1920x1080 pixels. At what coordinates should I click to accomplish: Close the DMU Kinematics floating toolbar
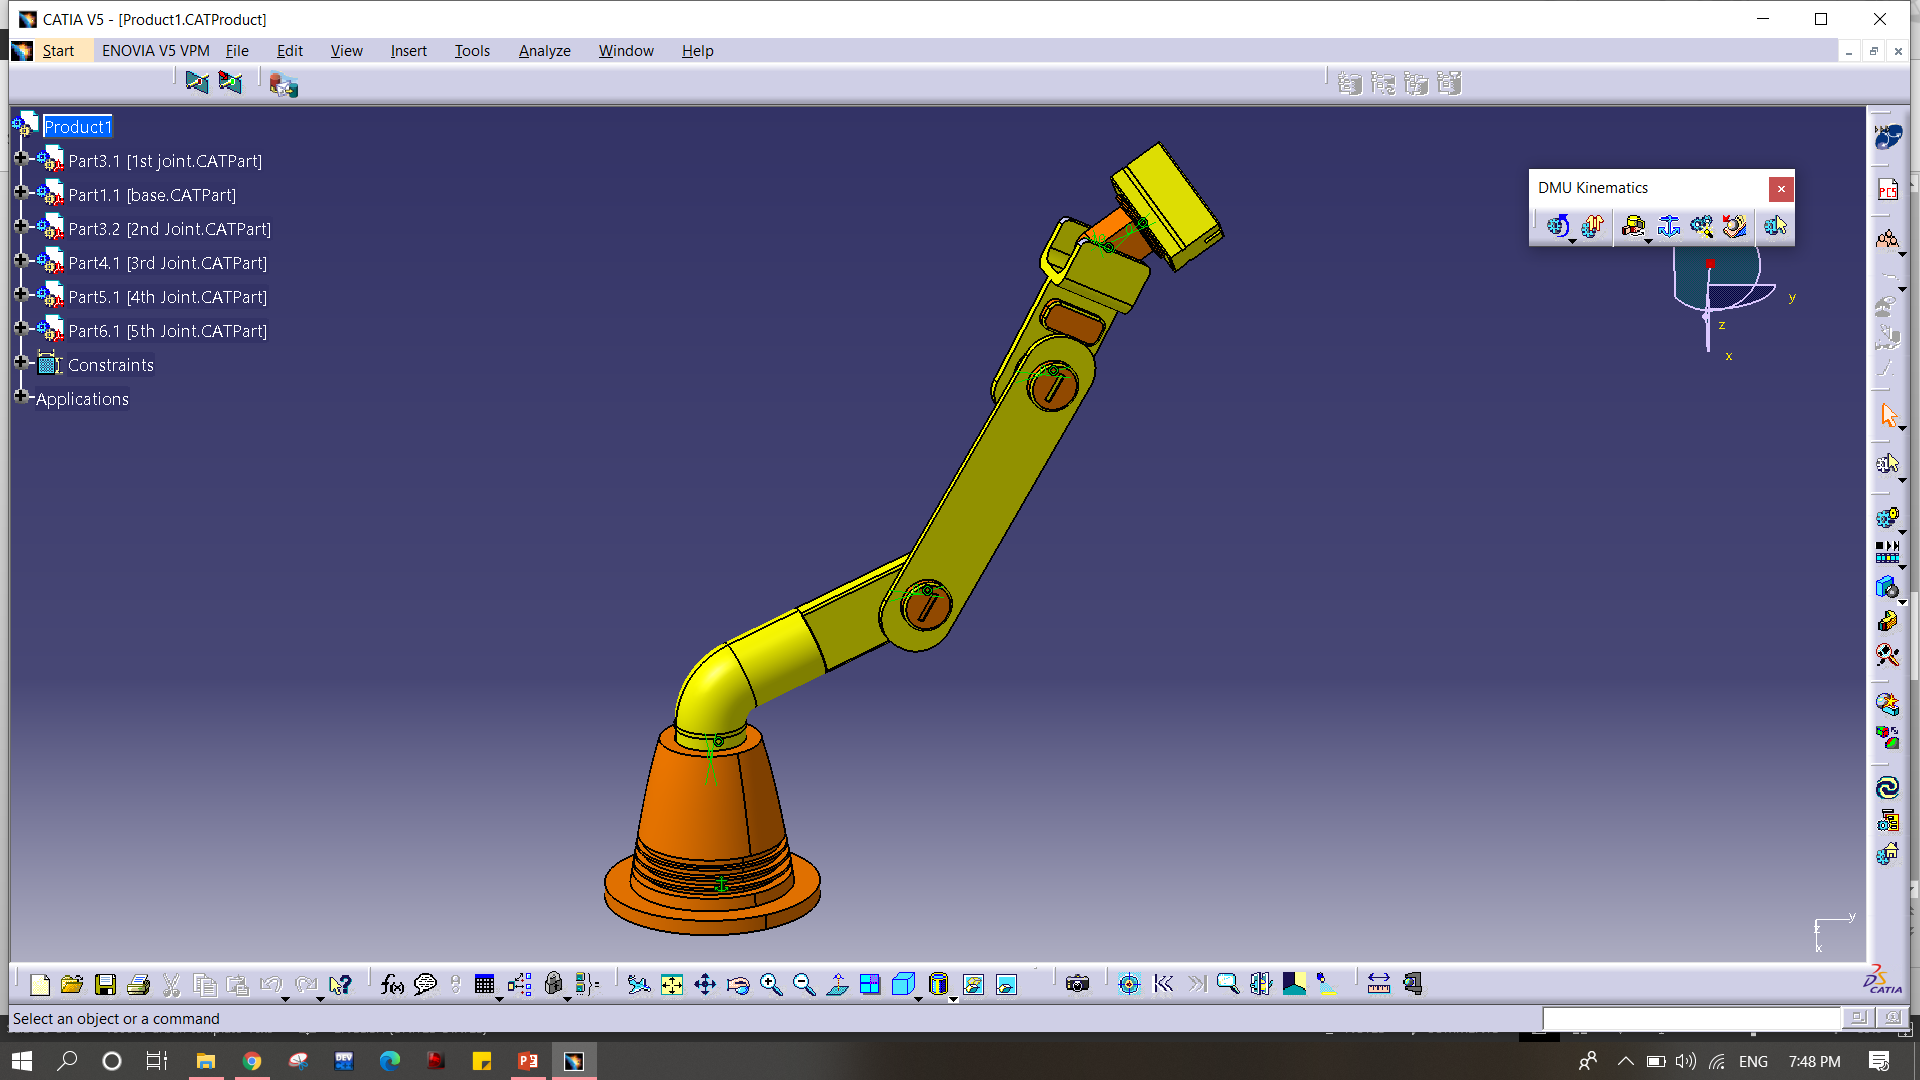pyautogui.click(x=1781, y=189)
